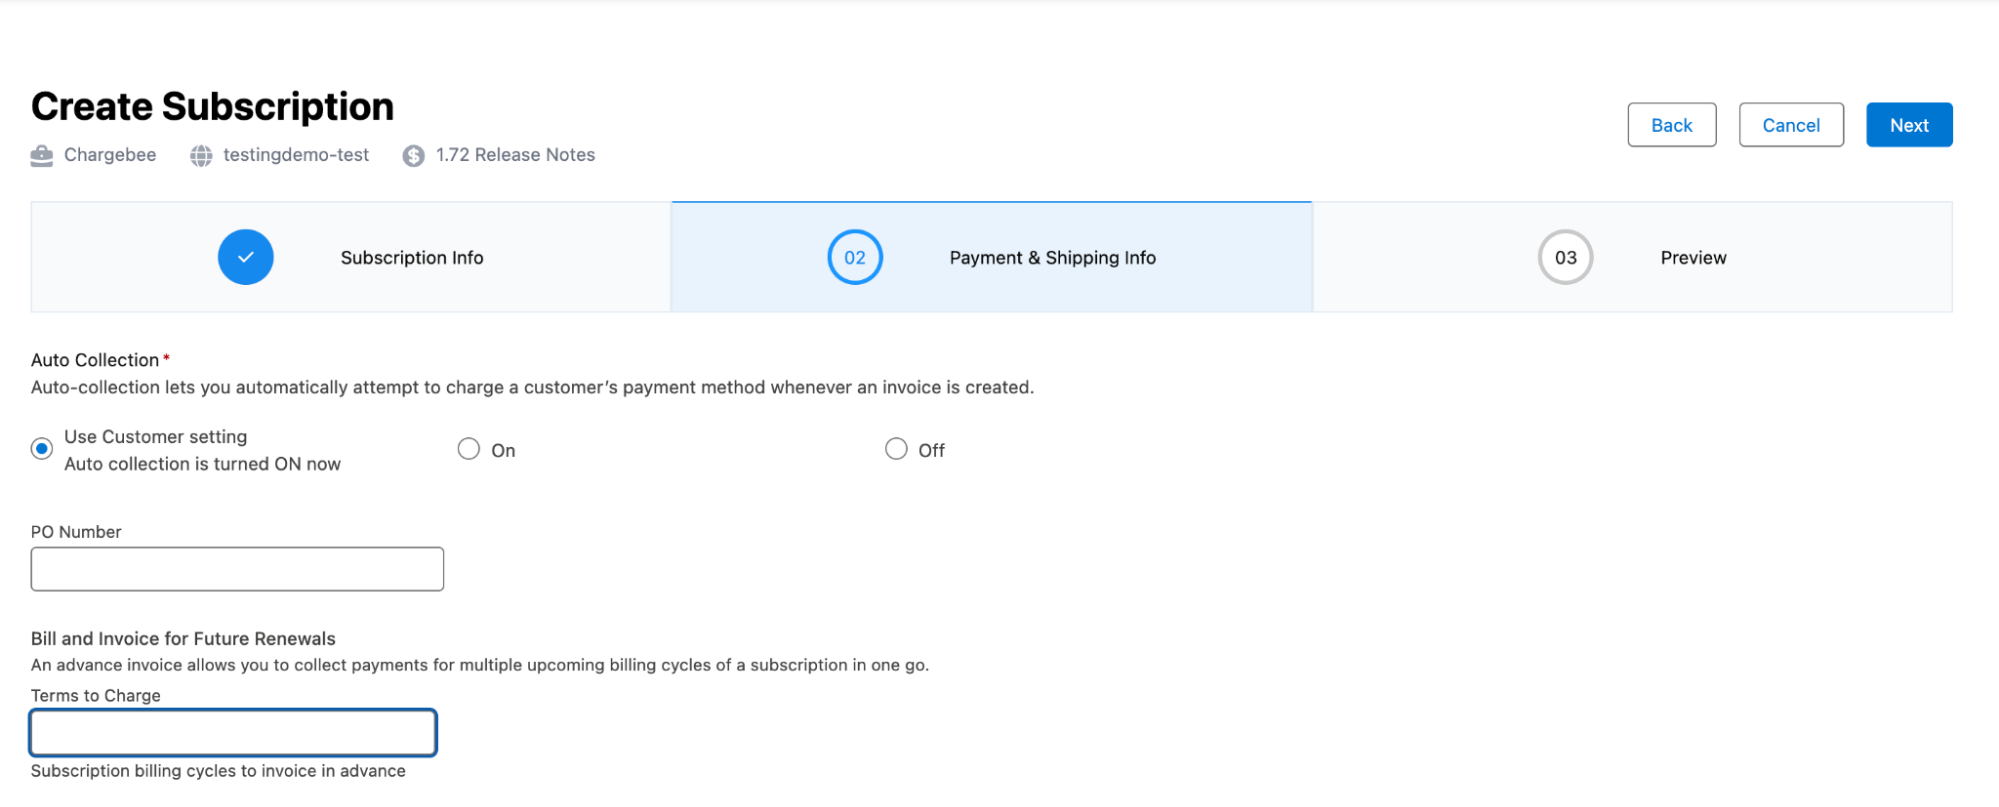The width and height of the screenshot is (1999, 807).
Task: Click the Terms to Charge field
Action: tap(233, 733)
